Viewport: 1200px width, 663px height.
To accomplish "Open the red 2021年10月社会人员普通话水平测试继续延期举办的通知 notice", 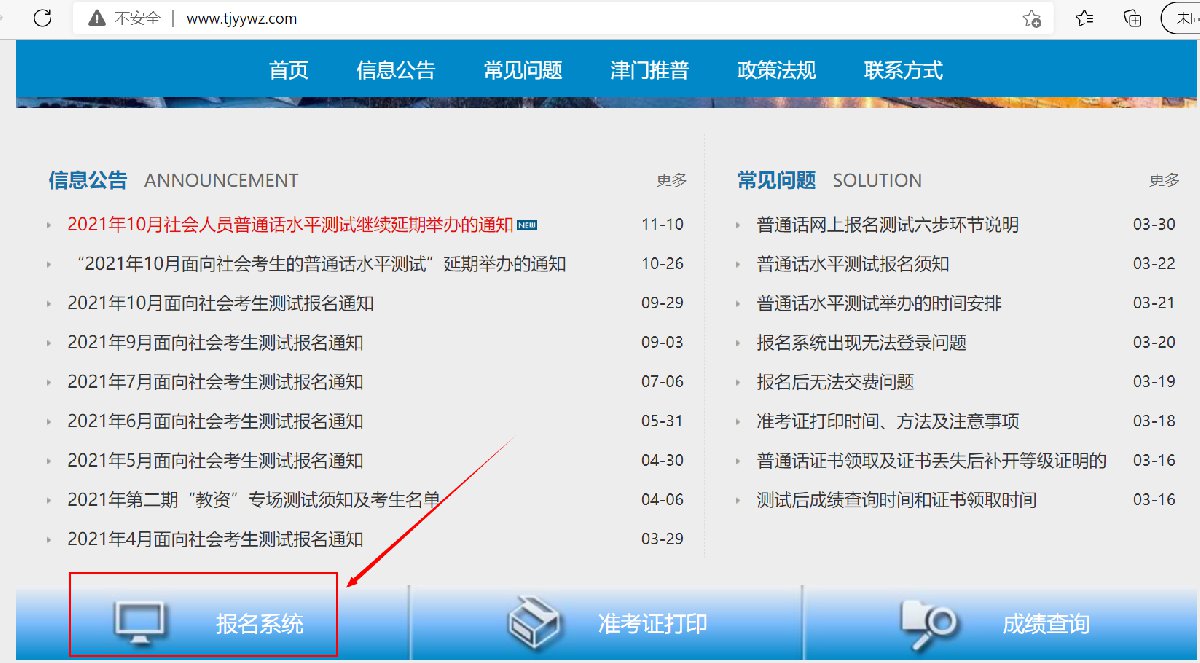I will [290, 224].
